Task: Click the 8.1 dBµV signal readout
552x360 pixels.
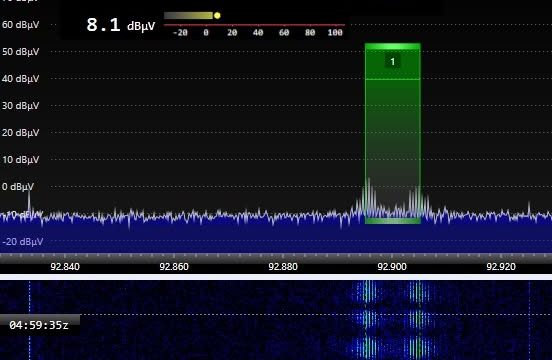Action: [x=121, y=25]
